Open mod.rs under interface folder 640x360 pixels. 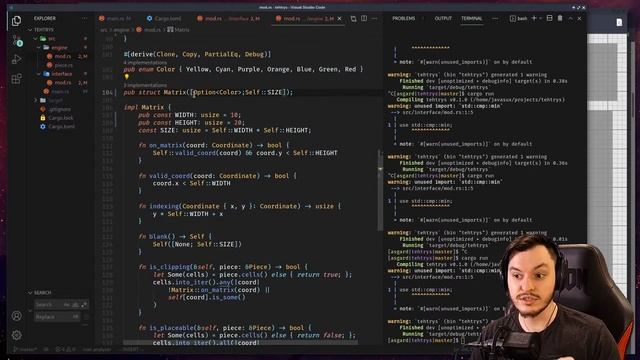pyautogui.click(x=62, y=82)
